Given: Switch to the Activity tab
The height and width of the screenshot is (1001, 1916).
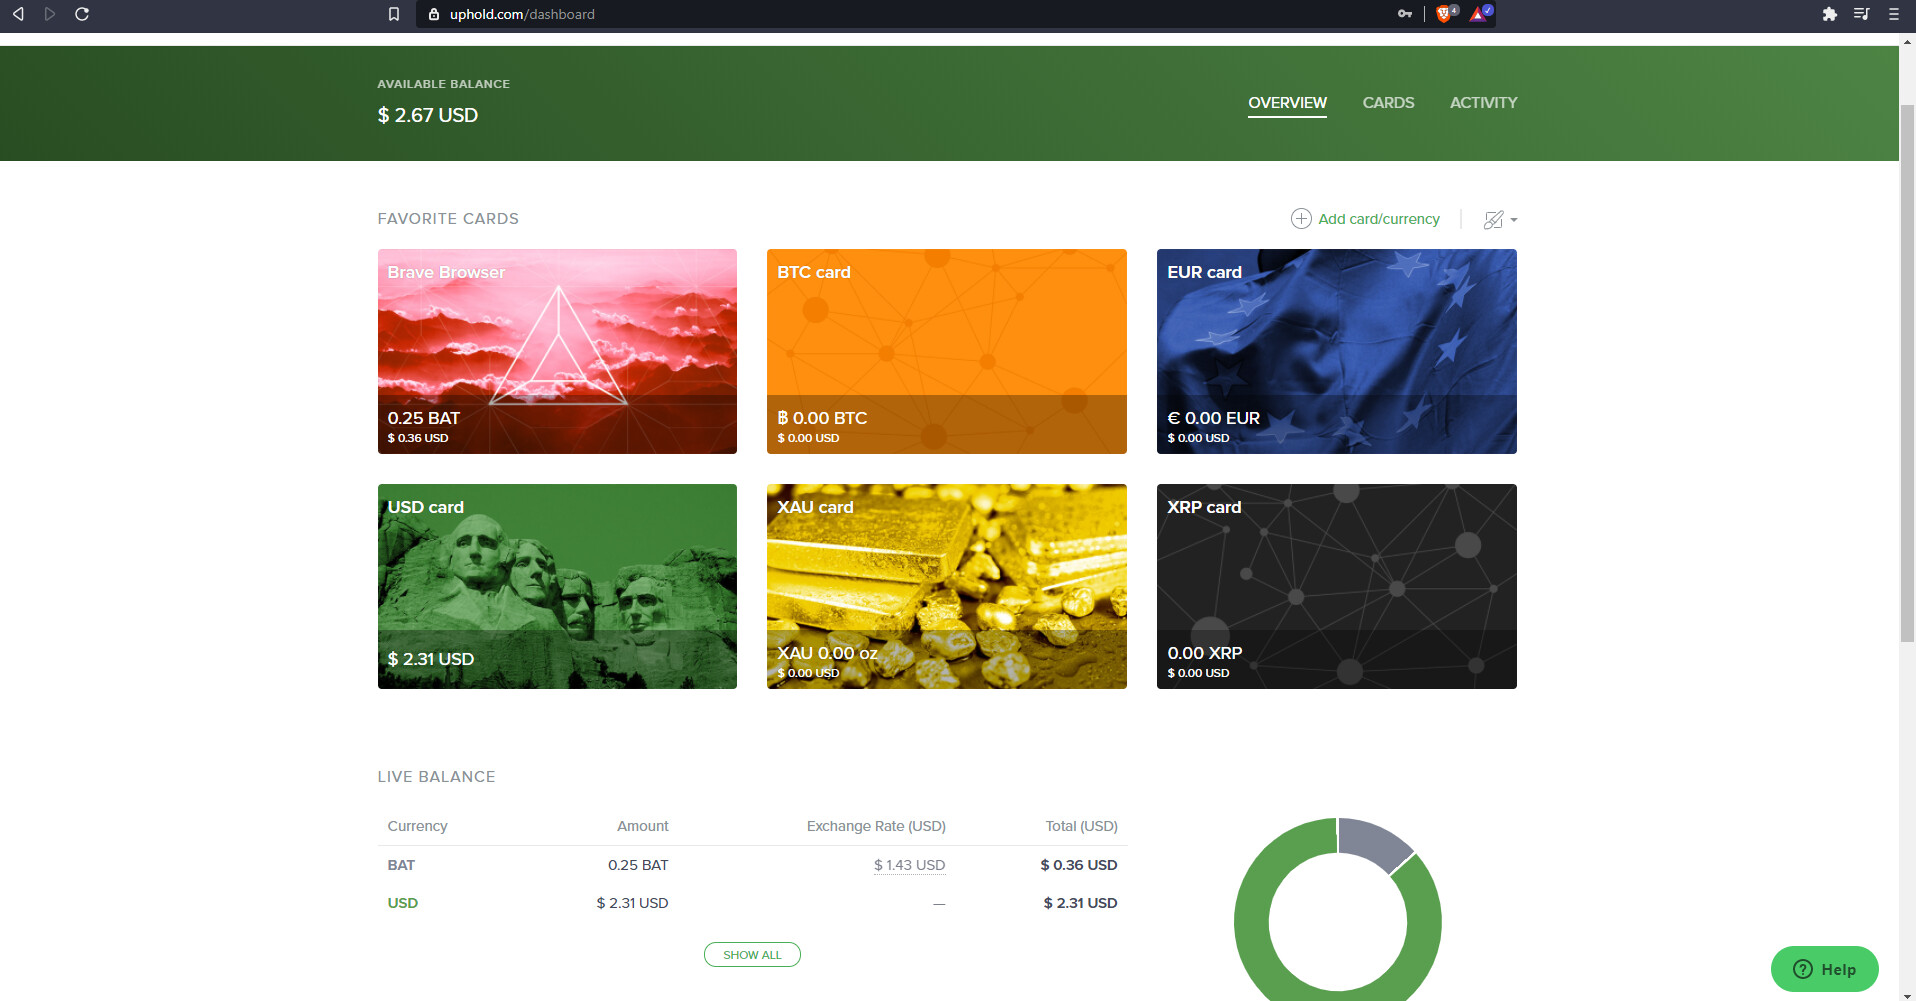Looking at the screenshot, I should [x=1483, y=103].
